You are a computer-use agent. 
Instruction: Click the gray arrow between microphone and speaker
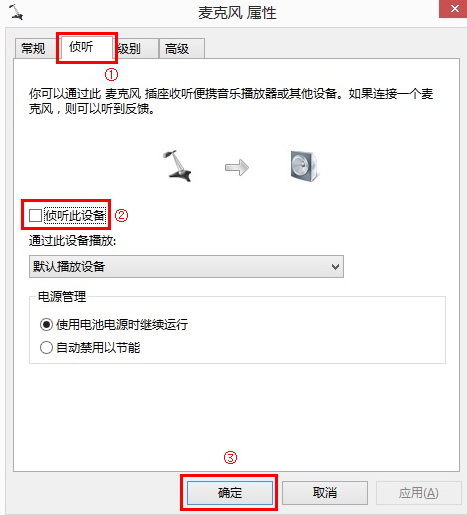point(237,167)
